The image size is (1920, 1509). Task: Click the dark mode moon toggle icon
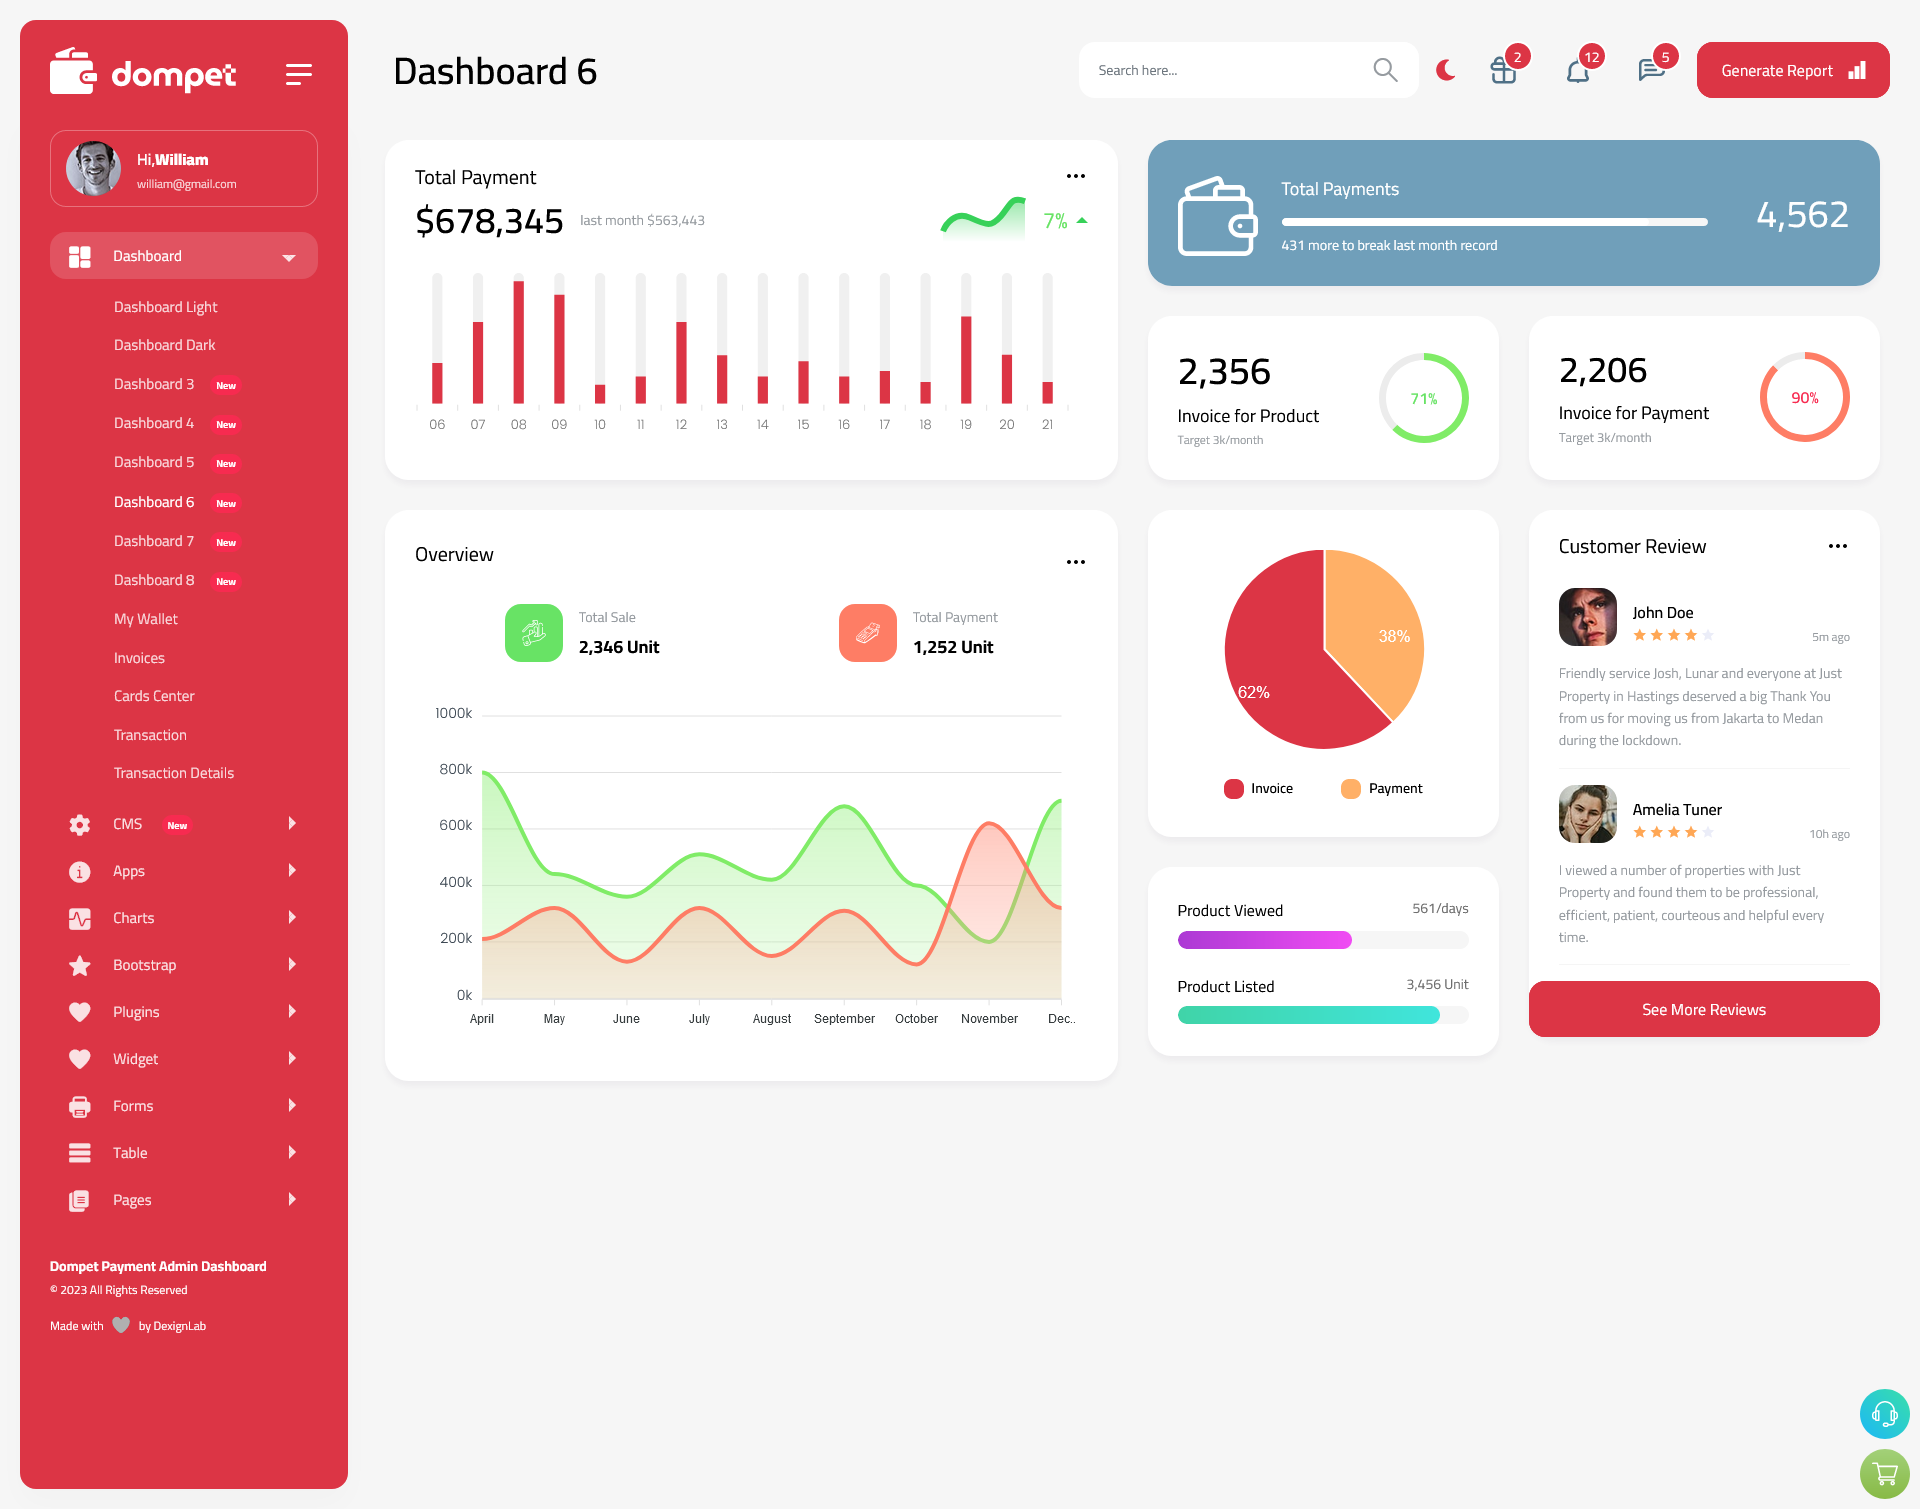pos(1445,69)
